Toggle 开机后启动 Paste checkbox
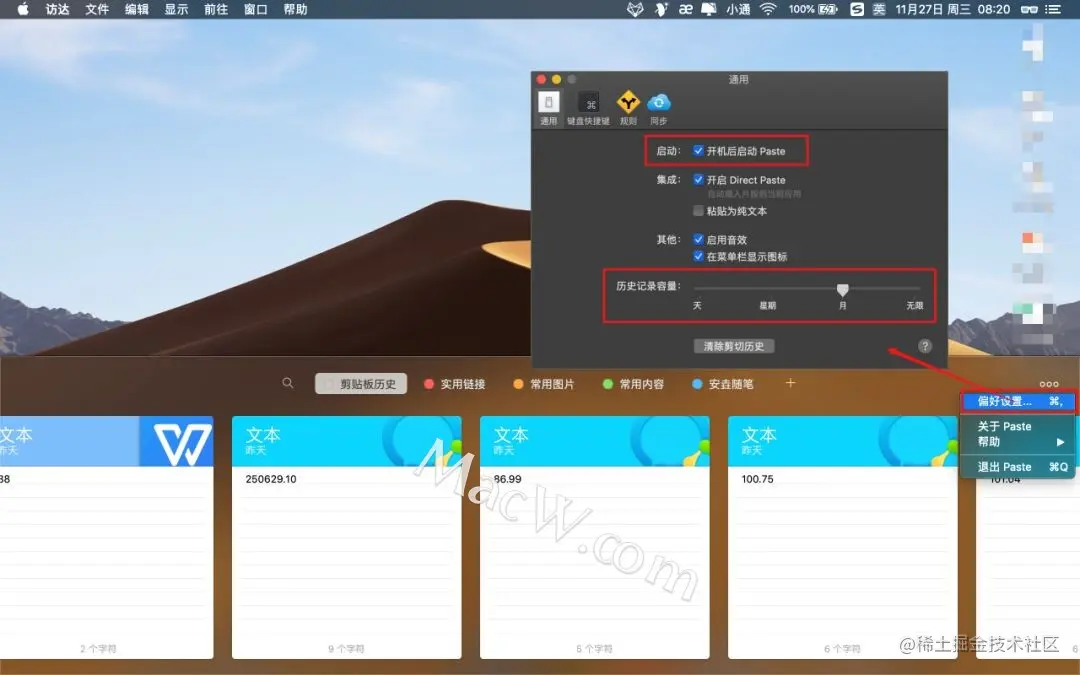The height and width of the screenshot is (675, 1080). click(698, 151)
